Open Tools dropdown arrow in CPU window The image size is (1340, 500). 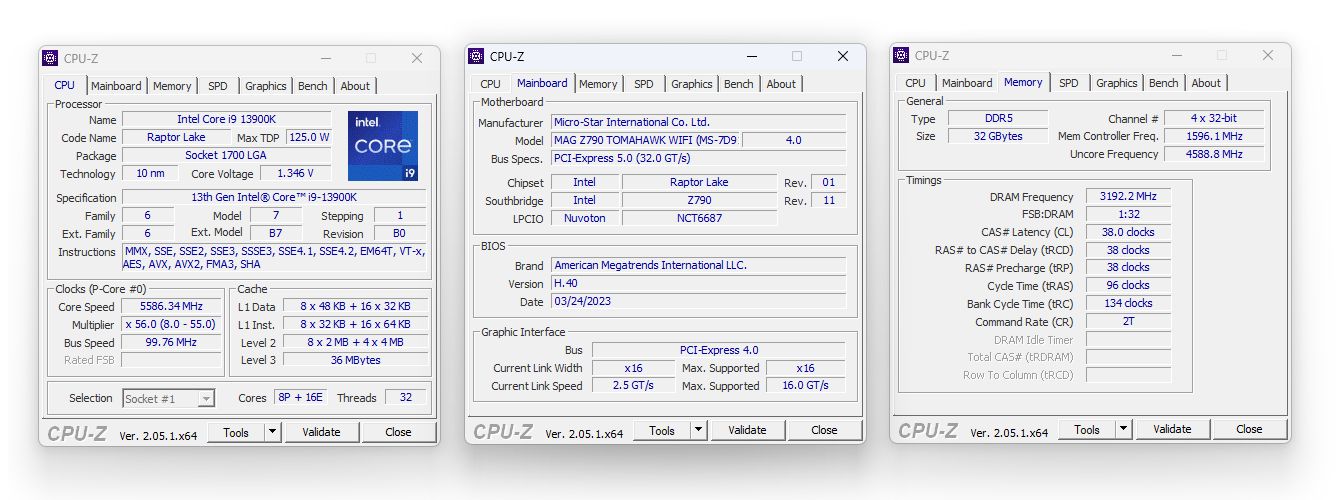272,432
